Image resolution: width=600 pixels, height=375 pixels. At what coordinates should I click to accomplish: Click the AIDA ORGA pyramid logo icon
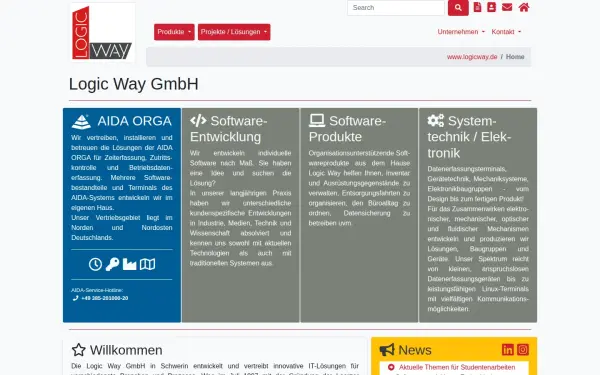click(81, 122)
